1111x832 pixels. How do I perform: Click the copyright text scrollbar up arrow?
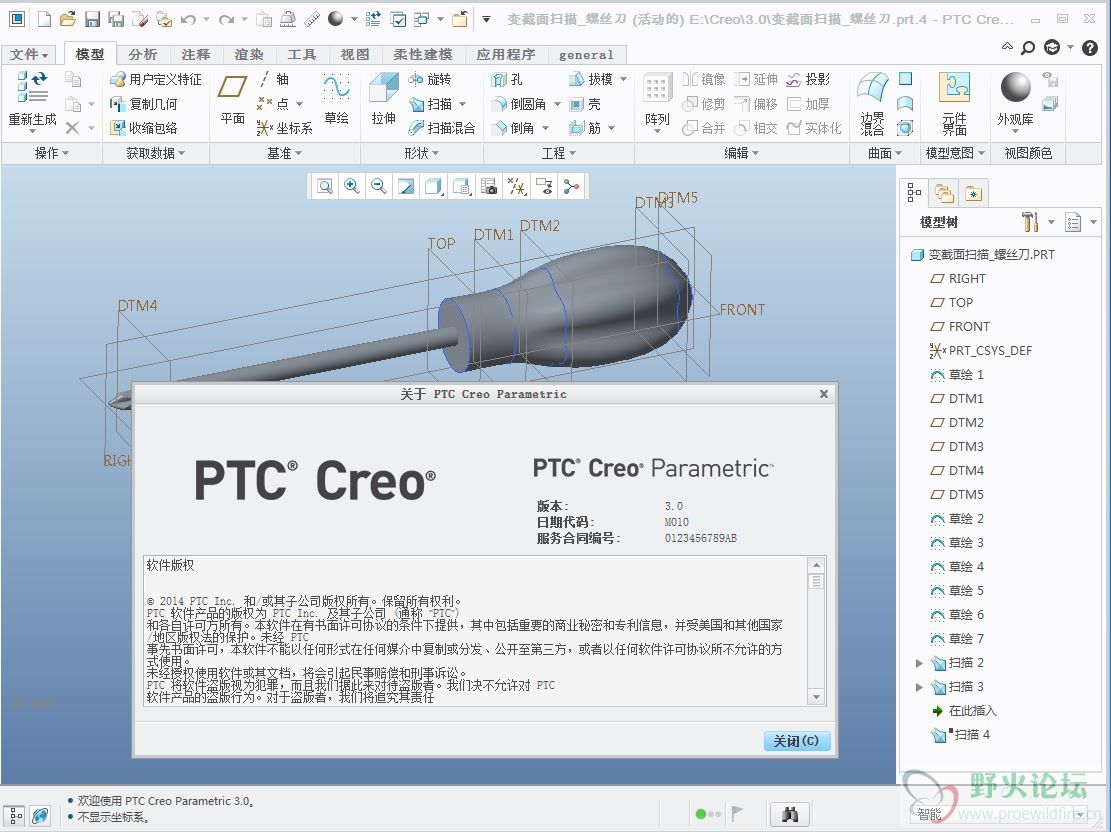816,565
